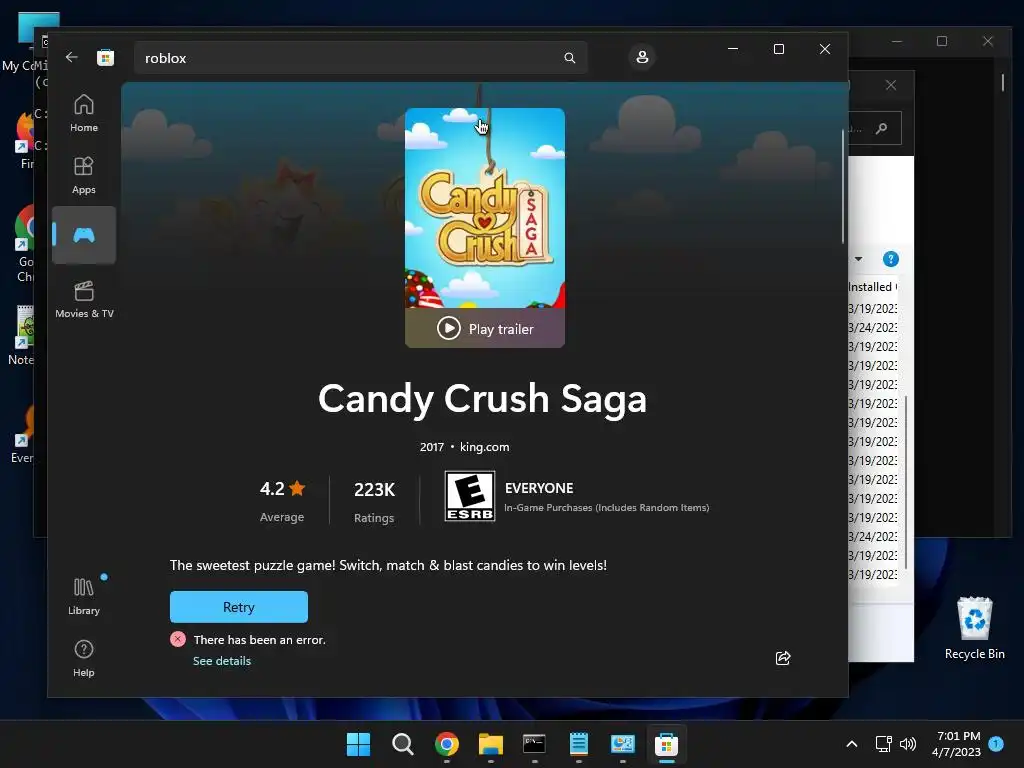The image size is (1024, 768).
Task: Click the Store page vertical scrollbar
Action: 843,186
